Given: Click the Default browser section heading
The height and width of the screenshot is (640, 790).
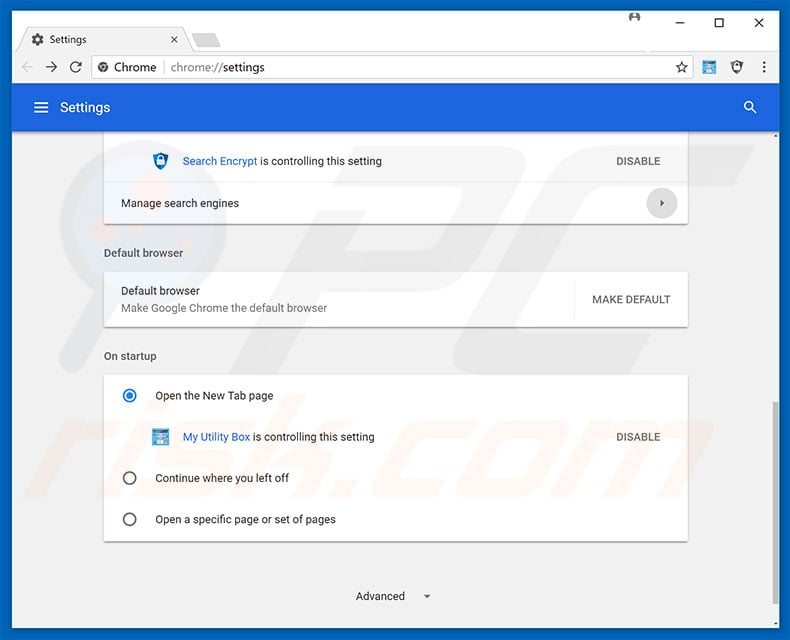Looking at the screenshot, I should pyautogui.click(x=143, y=253).
